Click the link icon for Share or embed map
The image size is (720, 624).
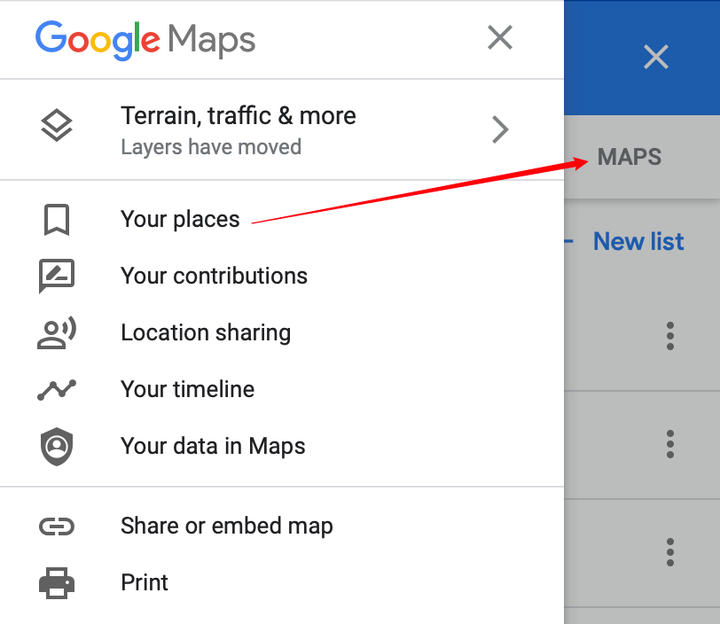coord(56,527)
